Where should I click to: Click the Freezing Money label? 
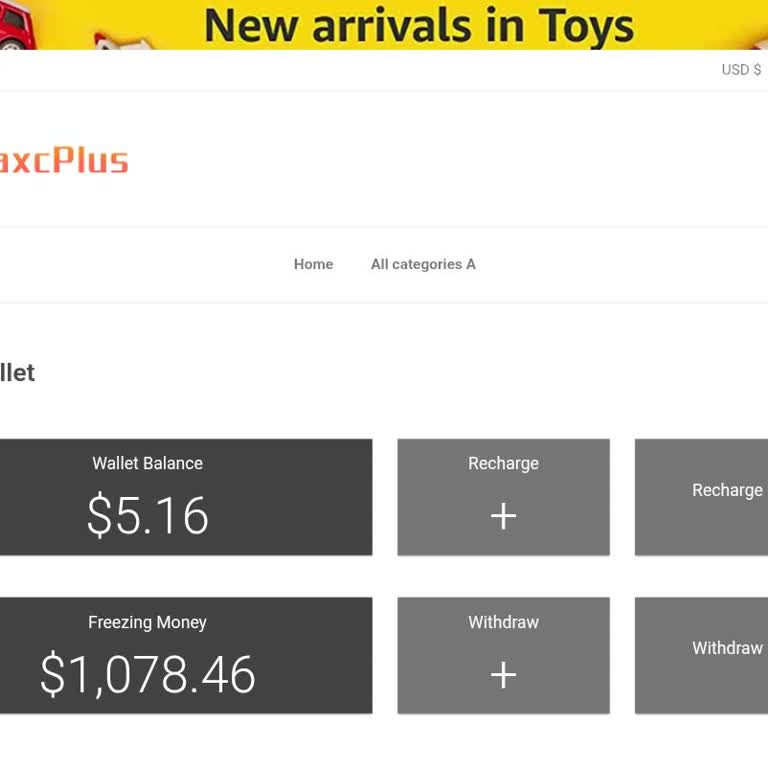(x=147, y=622)
